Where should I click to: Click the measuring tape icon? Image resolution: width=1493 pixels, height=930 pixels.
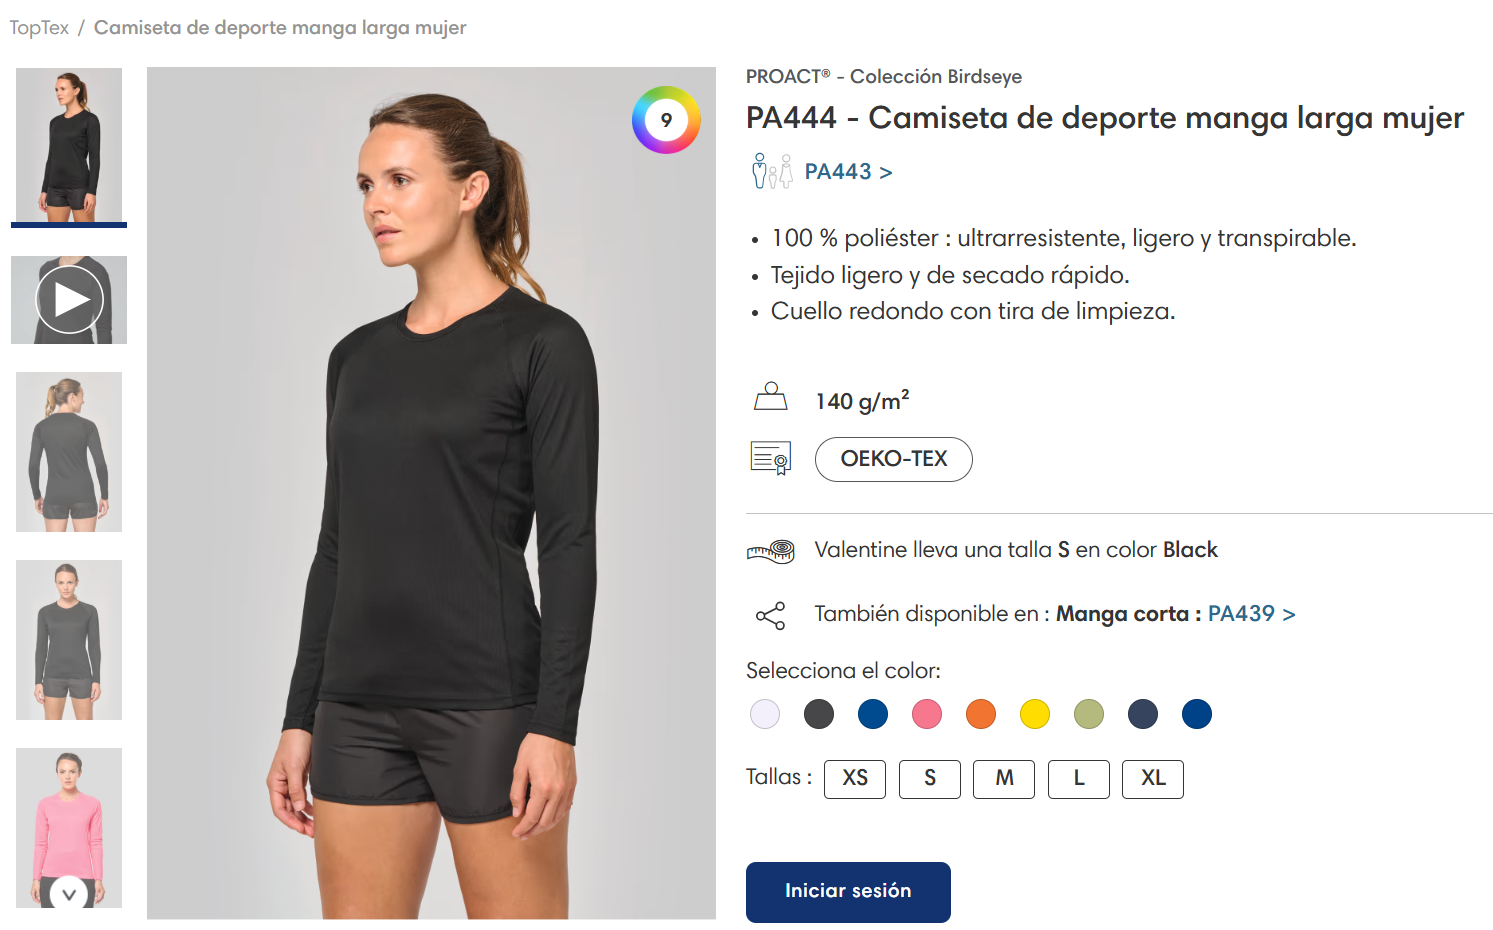click(771, 550)
